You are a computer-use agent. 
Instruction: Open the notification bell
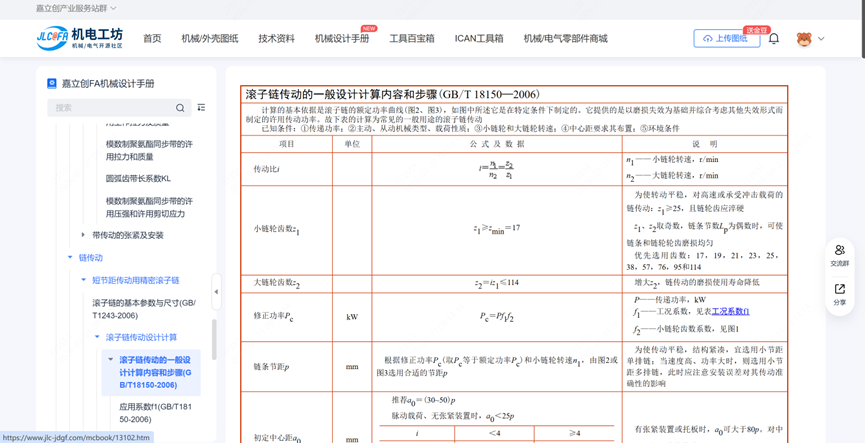773,39
